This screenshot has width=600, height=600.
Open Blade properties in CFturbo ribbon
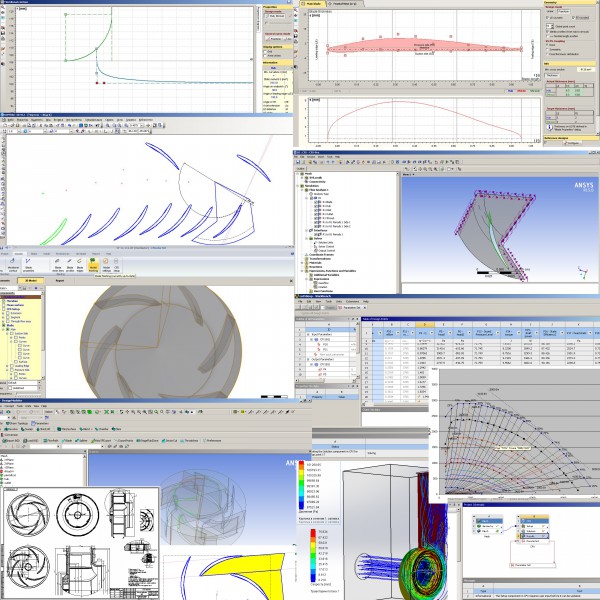[28, 265]
